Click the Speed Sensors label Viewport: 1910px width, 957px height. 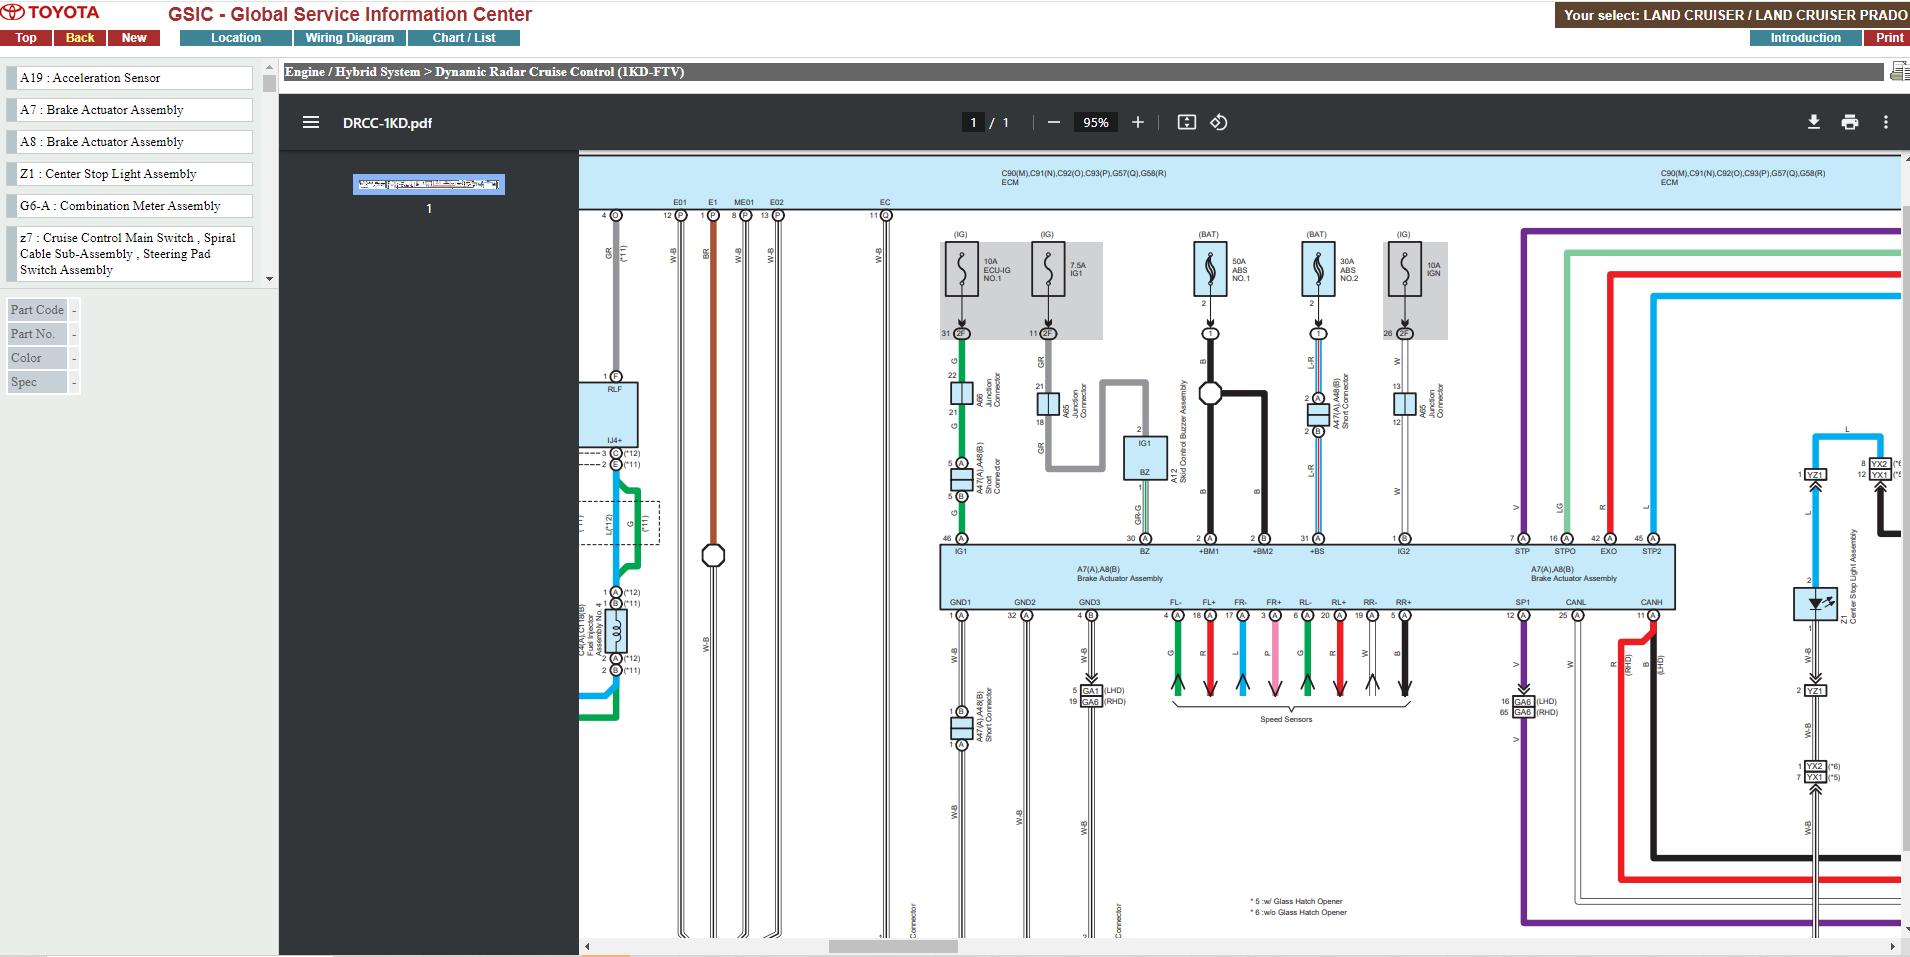point(1286,720)
